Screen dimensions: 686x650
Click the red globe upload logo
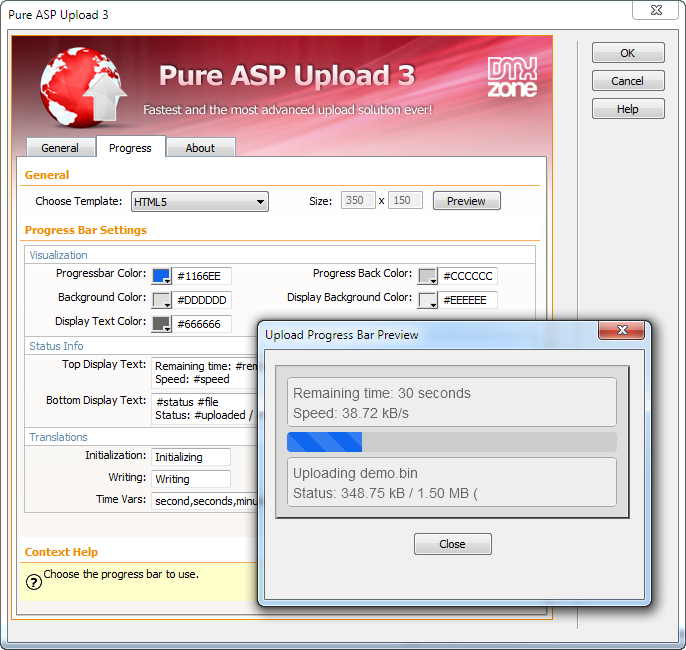point(83,88)
